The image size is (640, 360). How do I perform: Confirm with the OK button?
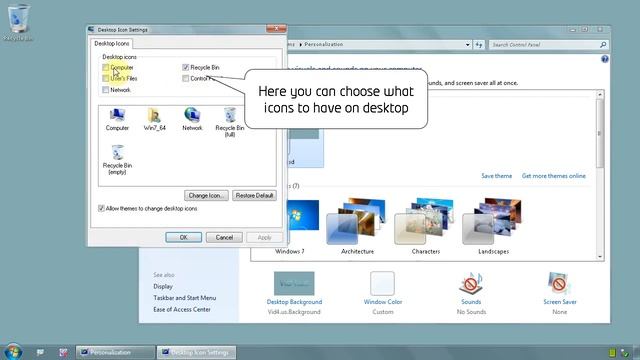click(184, 237)
